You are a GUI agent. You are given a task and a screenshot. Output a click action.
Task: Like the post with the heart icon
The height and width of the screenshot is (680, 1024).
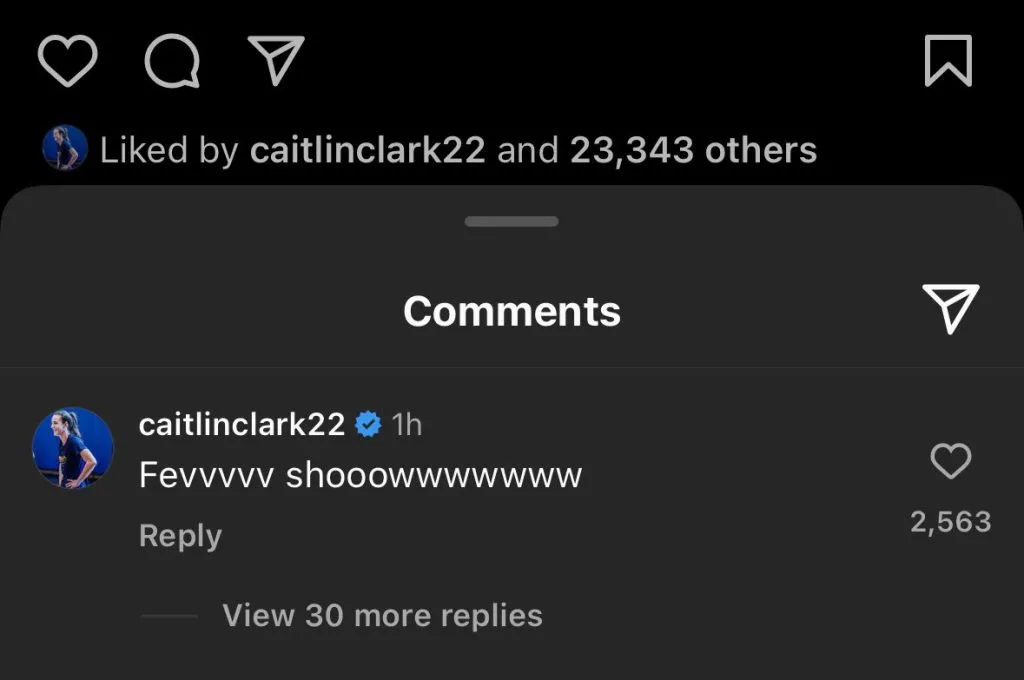pos(66,60)
